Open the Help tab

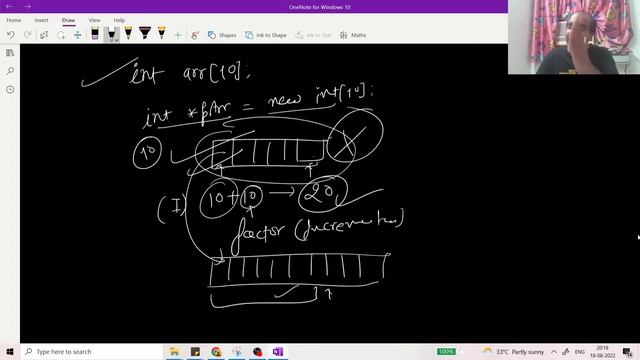[119, 20]
